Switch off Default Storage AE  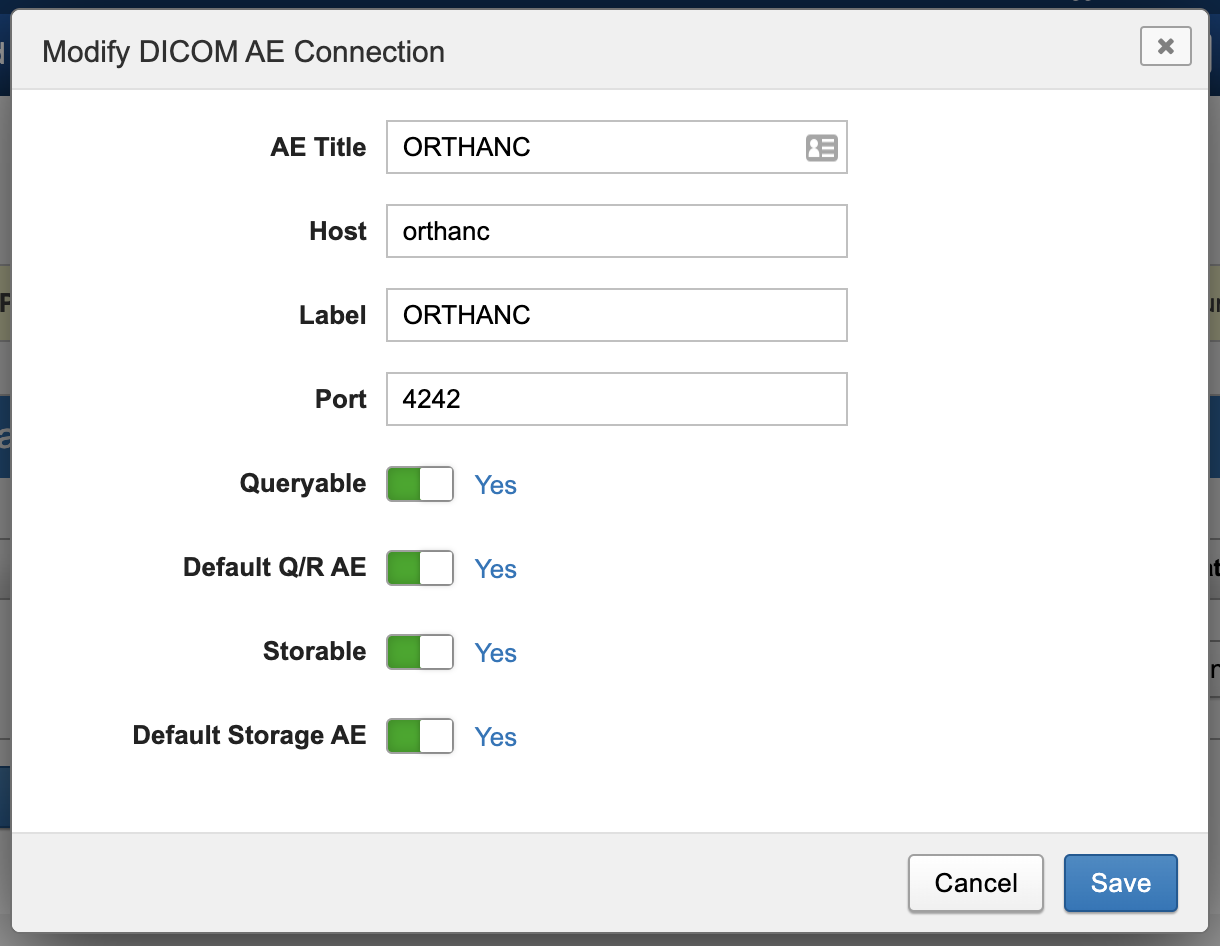coord(420,736)
